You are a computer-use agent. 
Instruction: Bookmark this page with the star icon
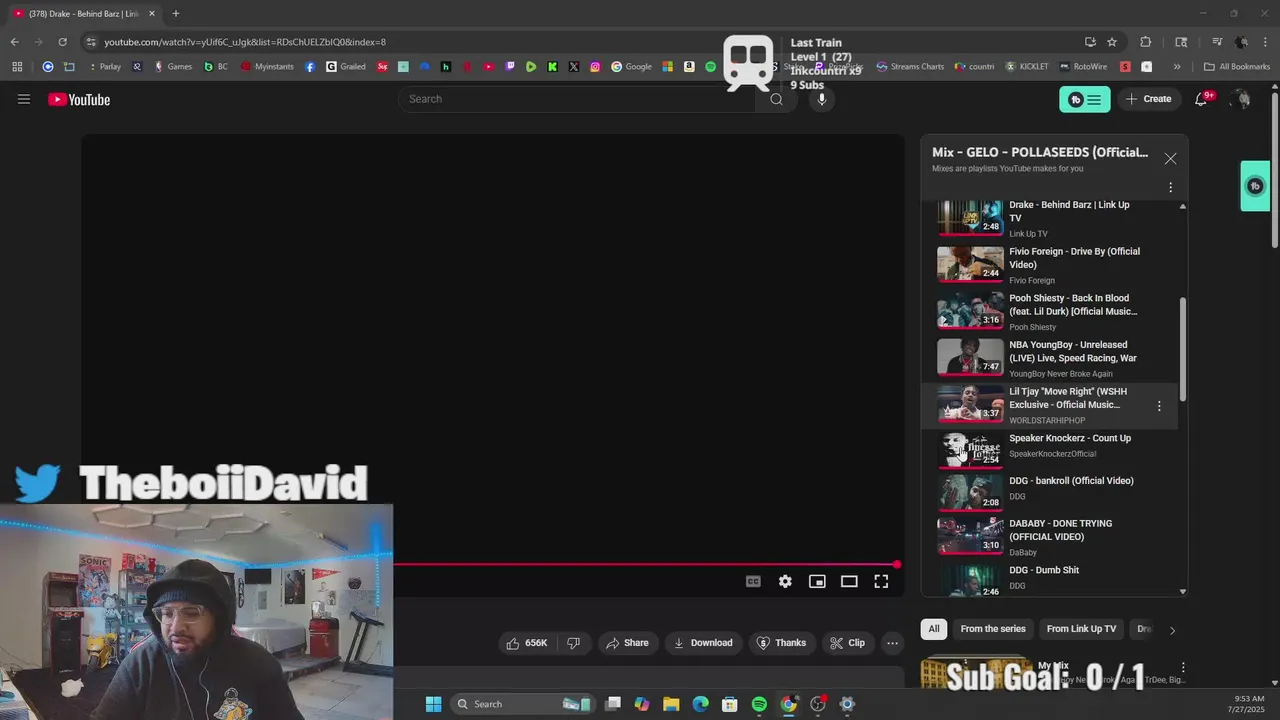point(1112,42)
